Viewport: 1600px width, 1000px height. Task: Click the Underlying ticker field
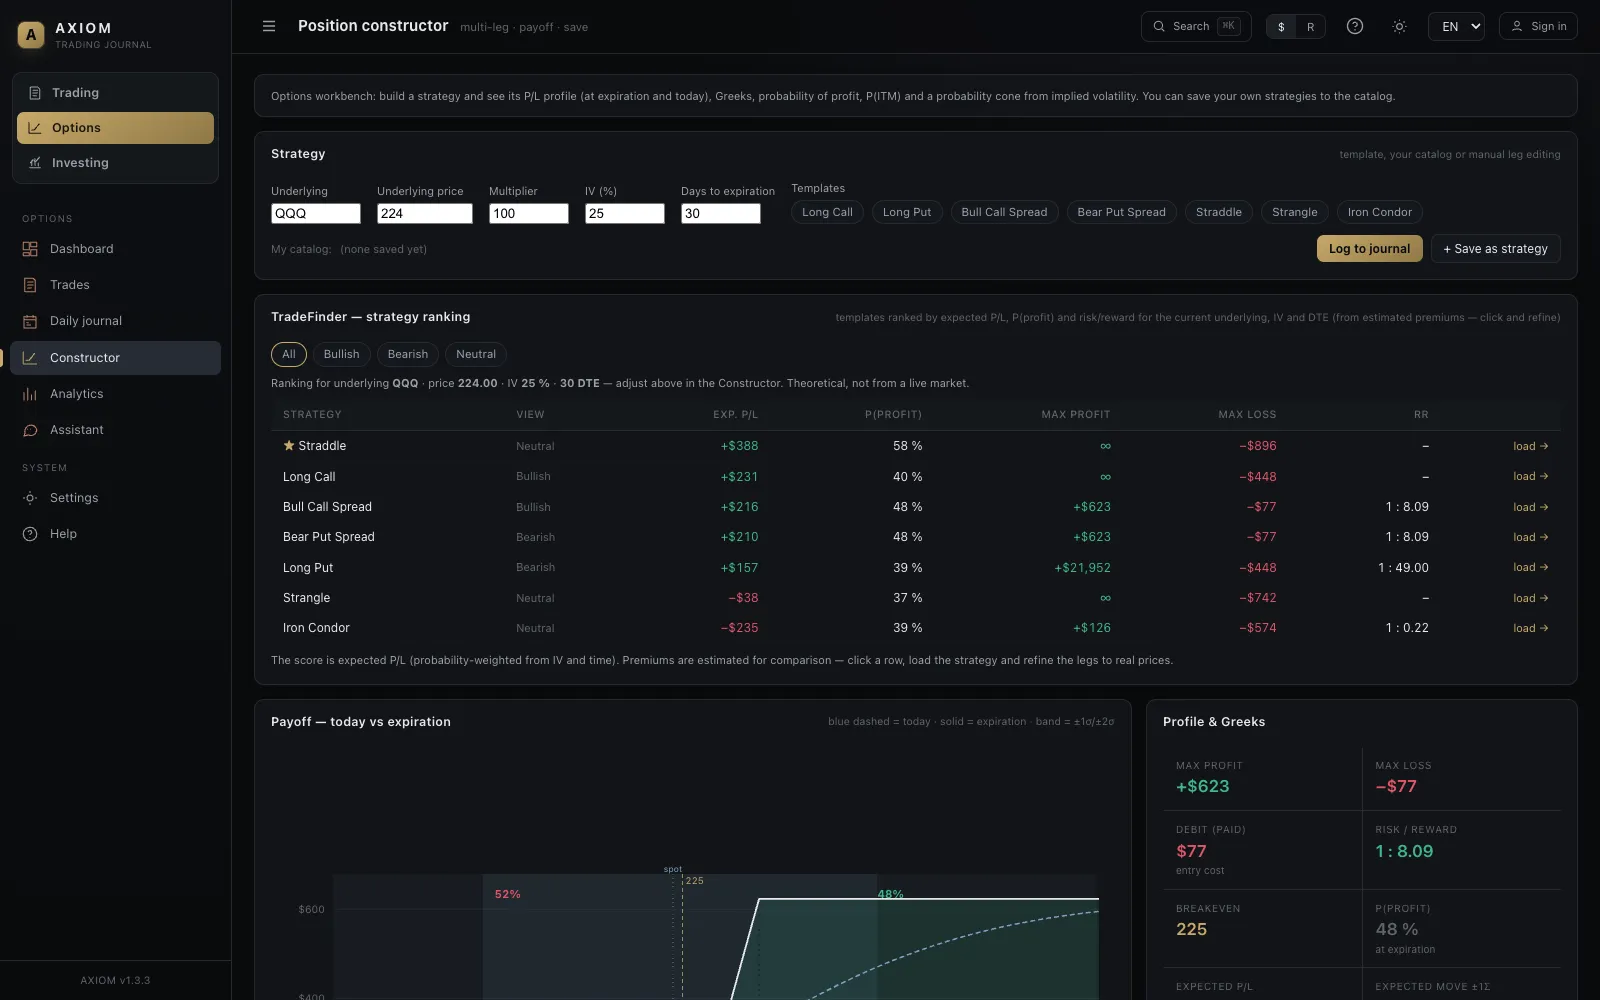(x=316, y=213)
